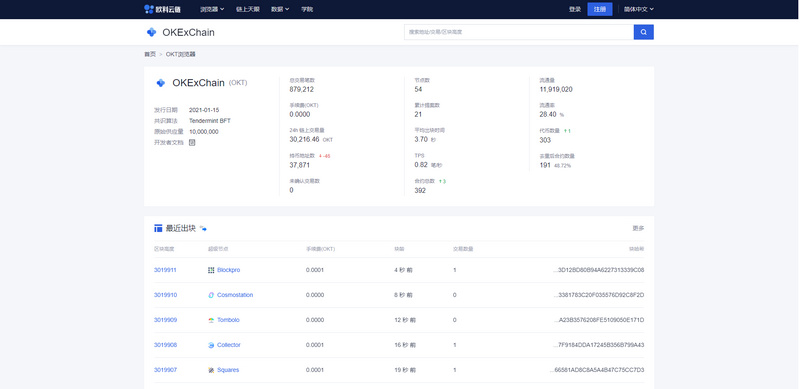
Task: Click the blue search magnifier button
Action: click(x=643, y=32)
